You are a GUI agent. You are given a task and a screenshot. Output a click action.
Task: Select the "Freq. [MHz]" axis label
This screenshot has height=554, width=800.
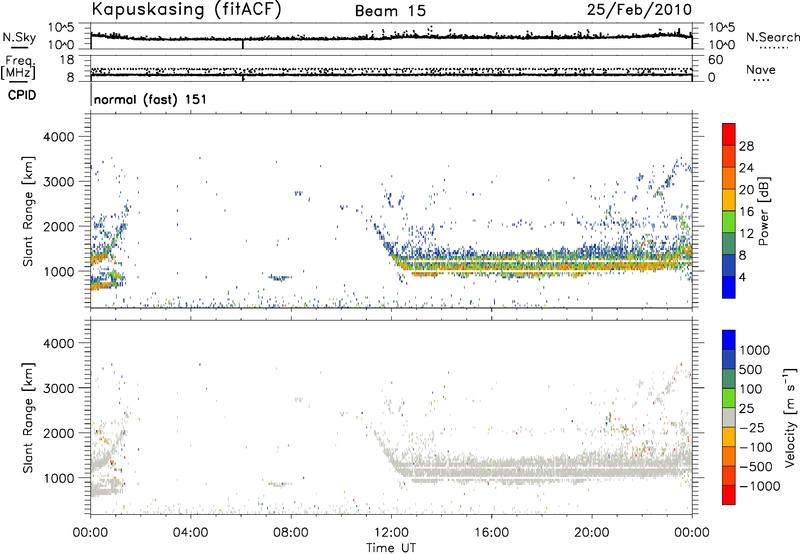tap(18, 68)
